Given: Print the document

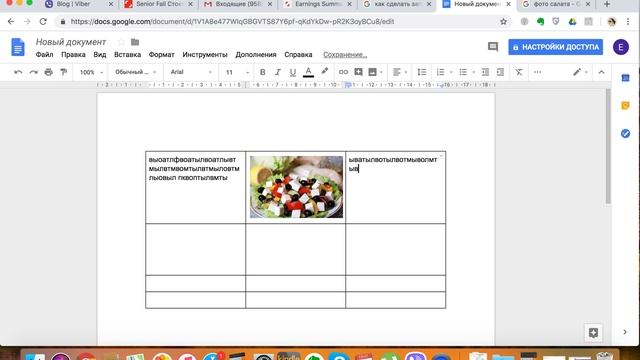Looking at the screenshot, I should [x=49, y=72].
